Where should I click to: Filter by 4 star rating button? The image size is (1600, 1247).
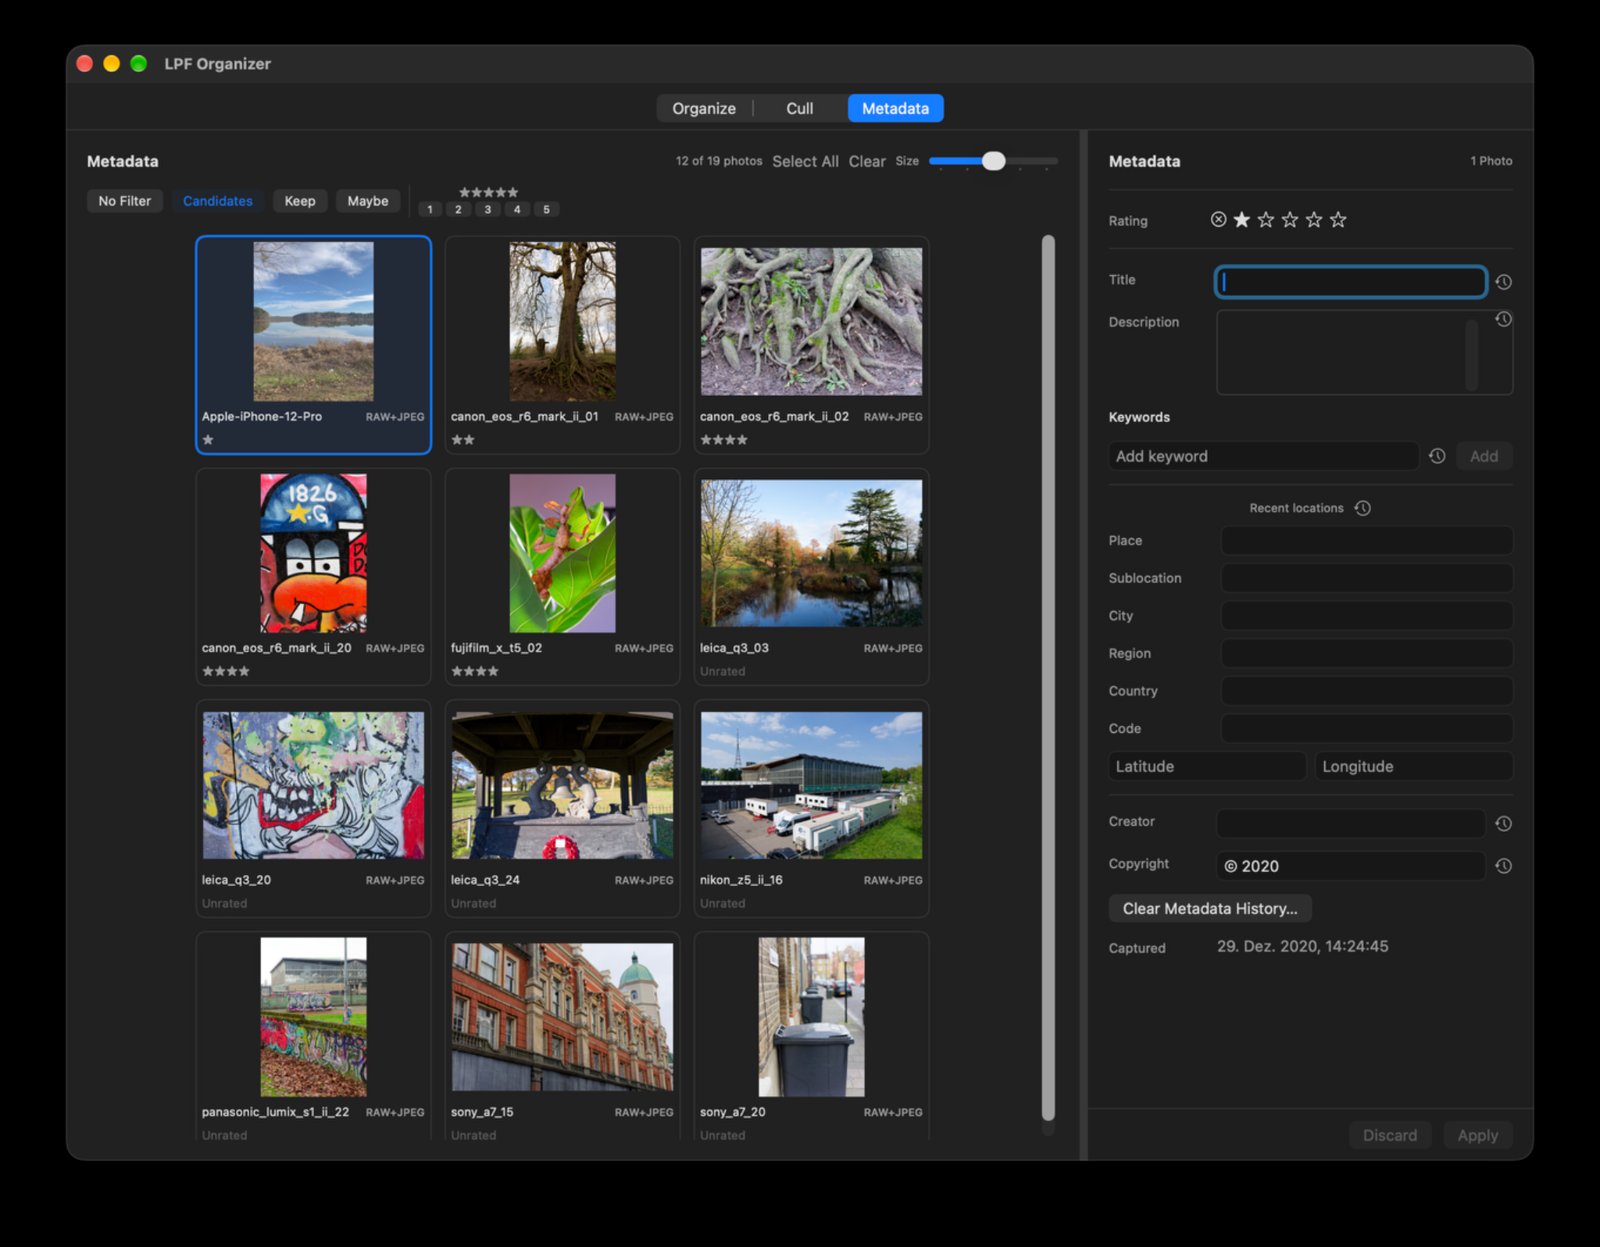point(517,210)
